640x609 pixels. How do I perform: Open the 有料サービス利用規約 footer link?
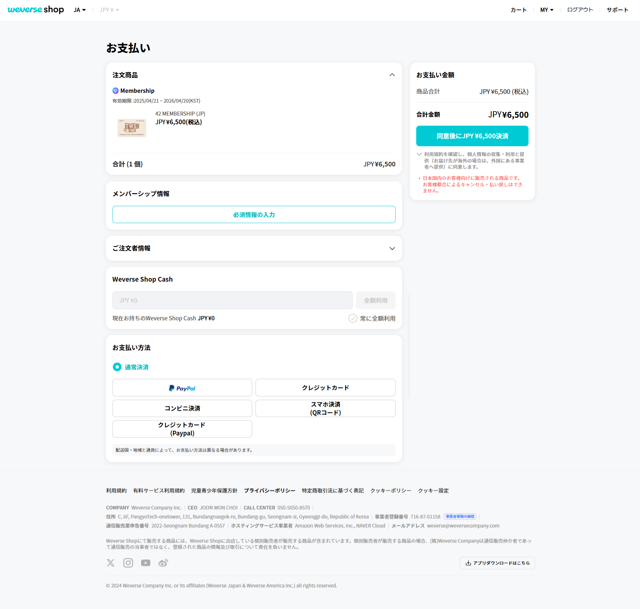[159, 491]
